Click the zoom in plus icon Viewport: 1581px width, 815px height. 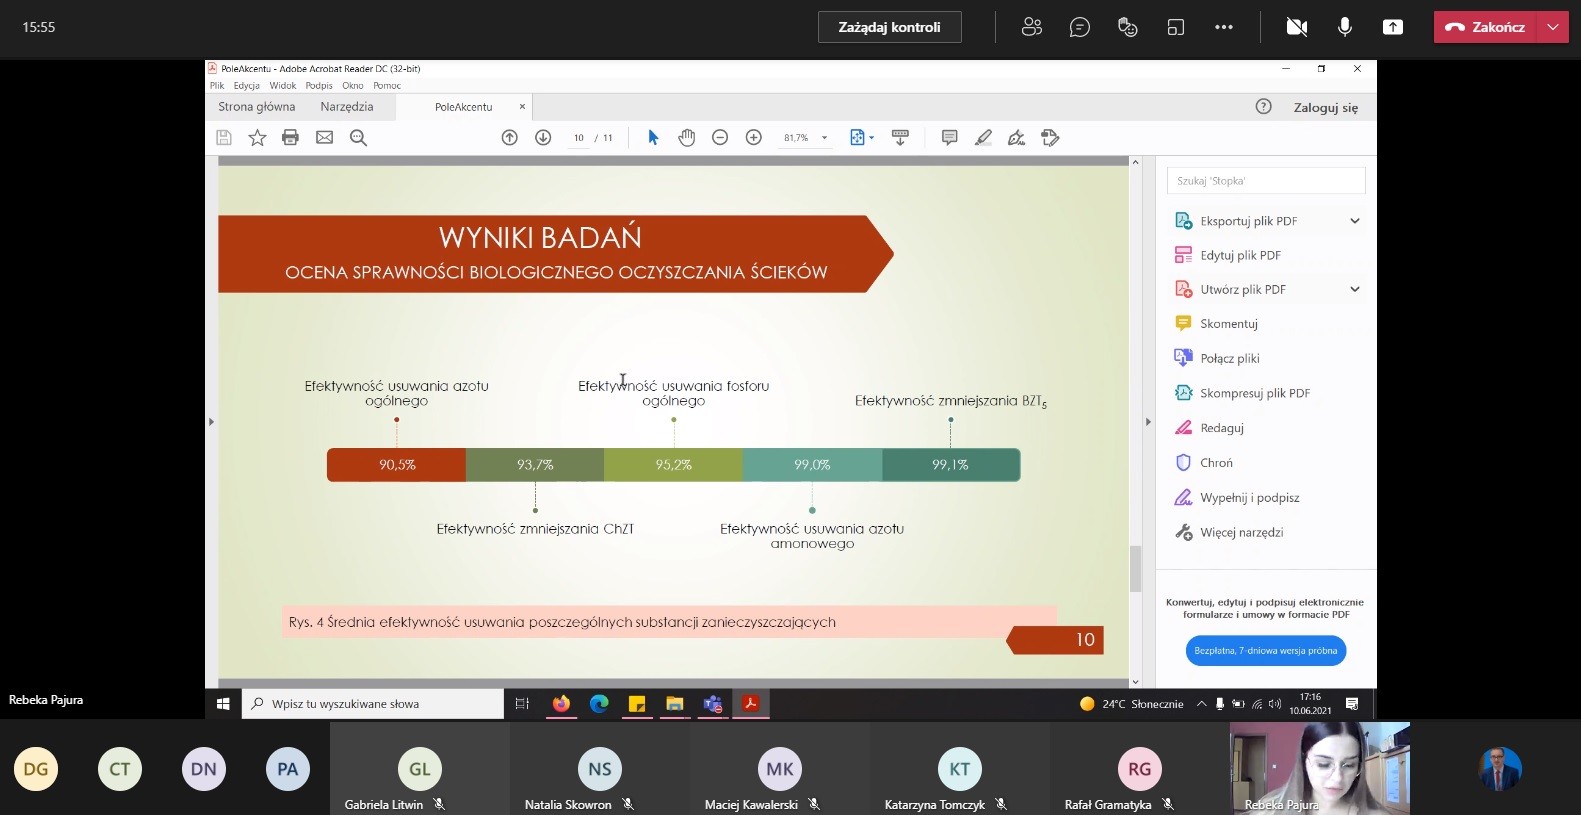[x=754, y=138]
